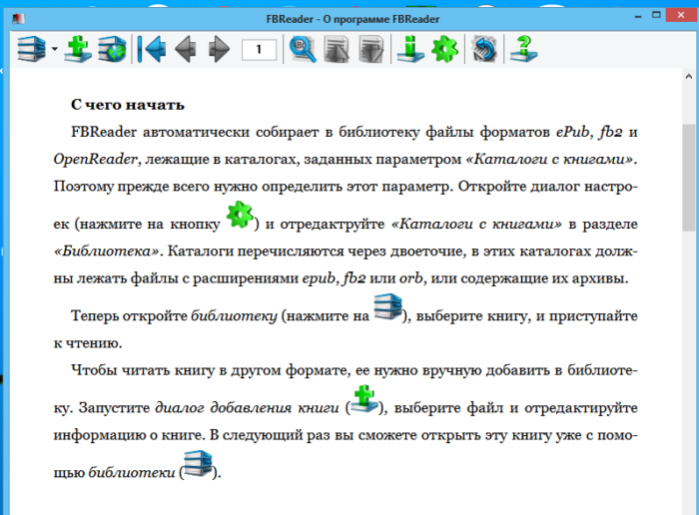Viewport: 699px width, 515px height.
Task: Maximize the FBReader window
Action: pyautogui.click(x=656, y=15)
